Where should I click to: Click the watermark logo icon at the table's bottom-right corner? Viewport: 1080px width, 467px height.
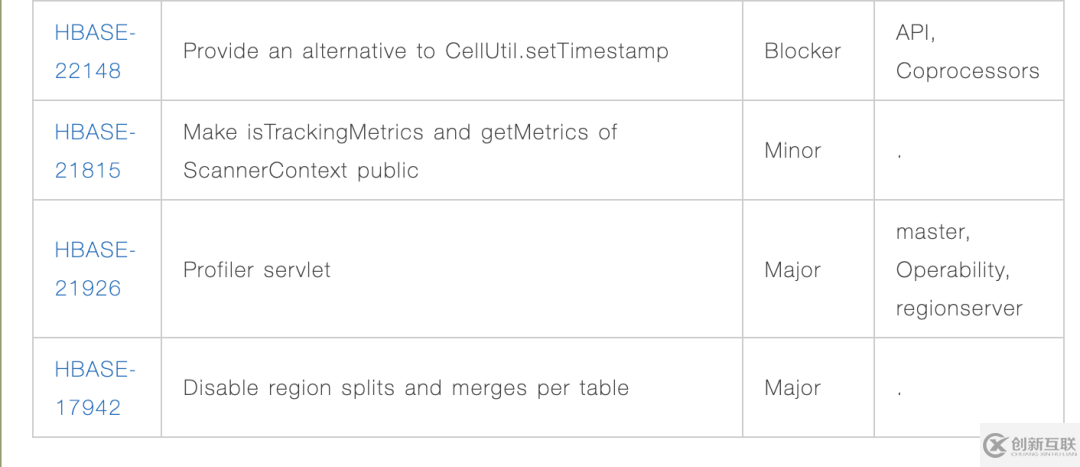pos(995,444)
